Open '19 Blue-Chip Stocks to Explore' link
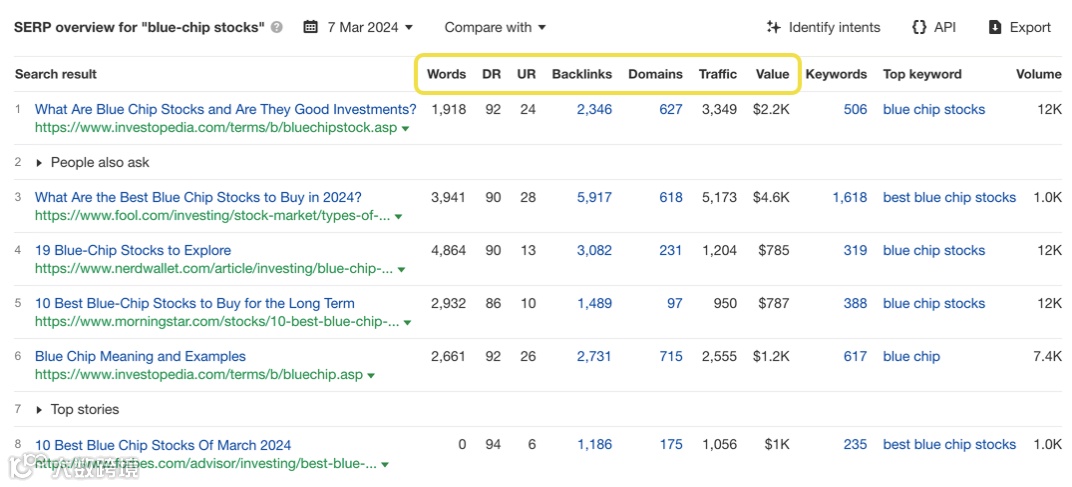Viewport: 1072px width, 487px height. click(133, 250)
